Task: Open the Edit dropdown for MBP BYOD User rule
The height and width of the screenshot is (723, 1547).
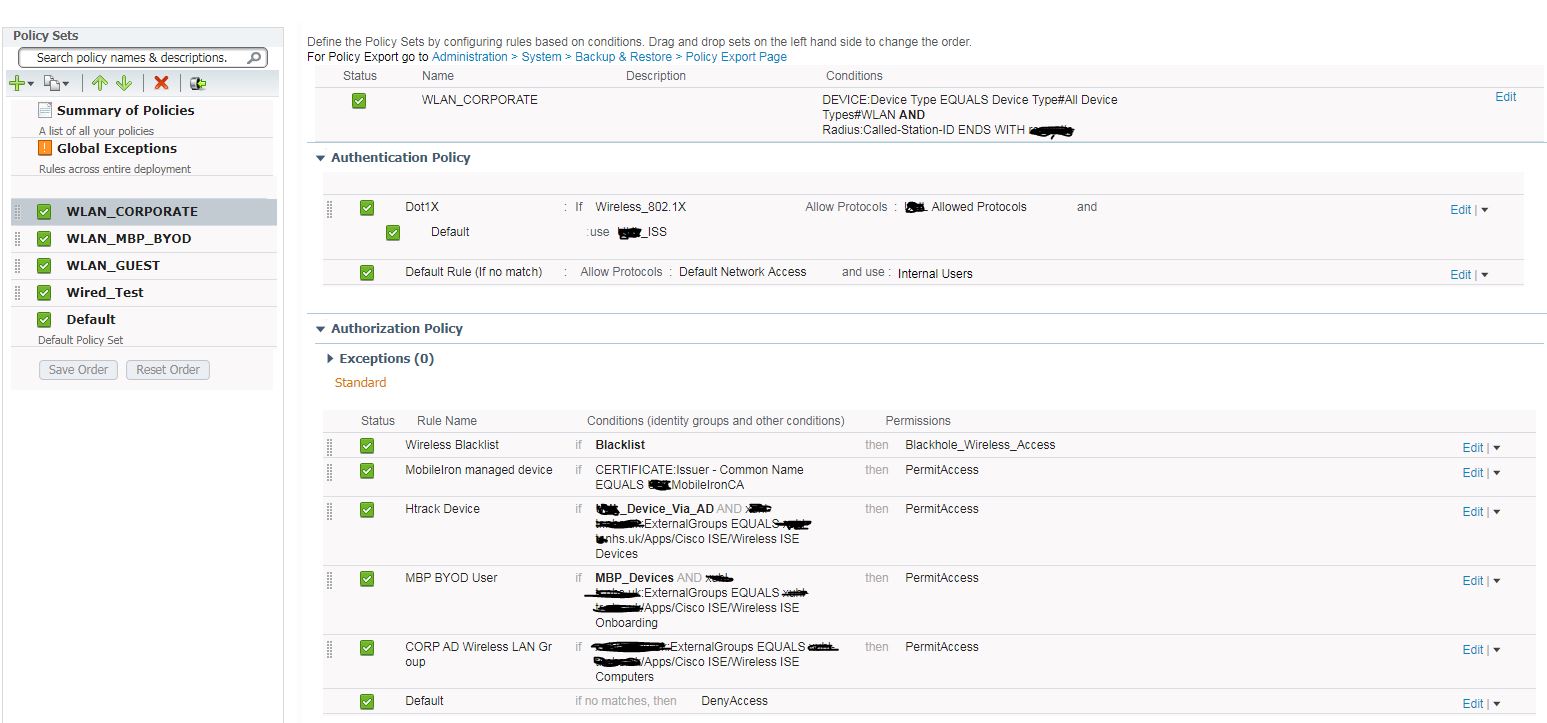Action: [x=1495, y=580]
